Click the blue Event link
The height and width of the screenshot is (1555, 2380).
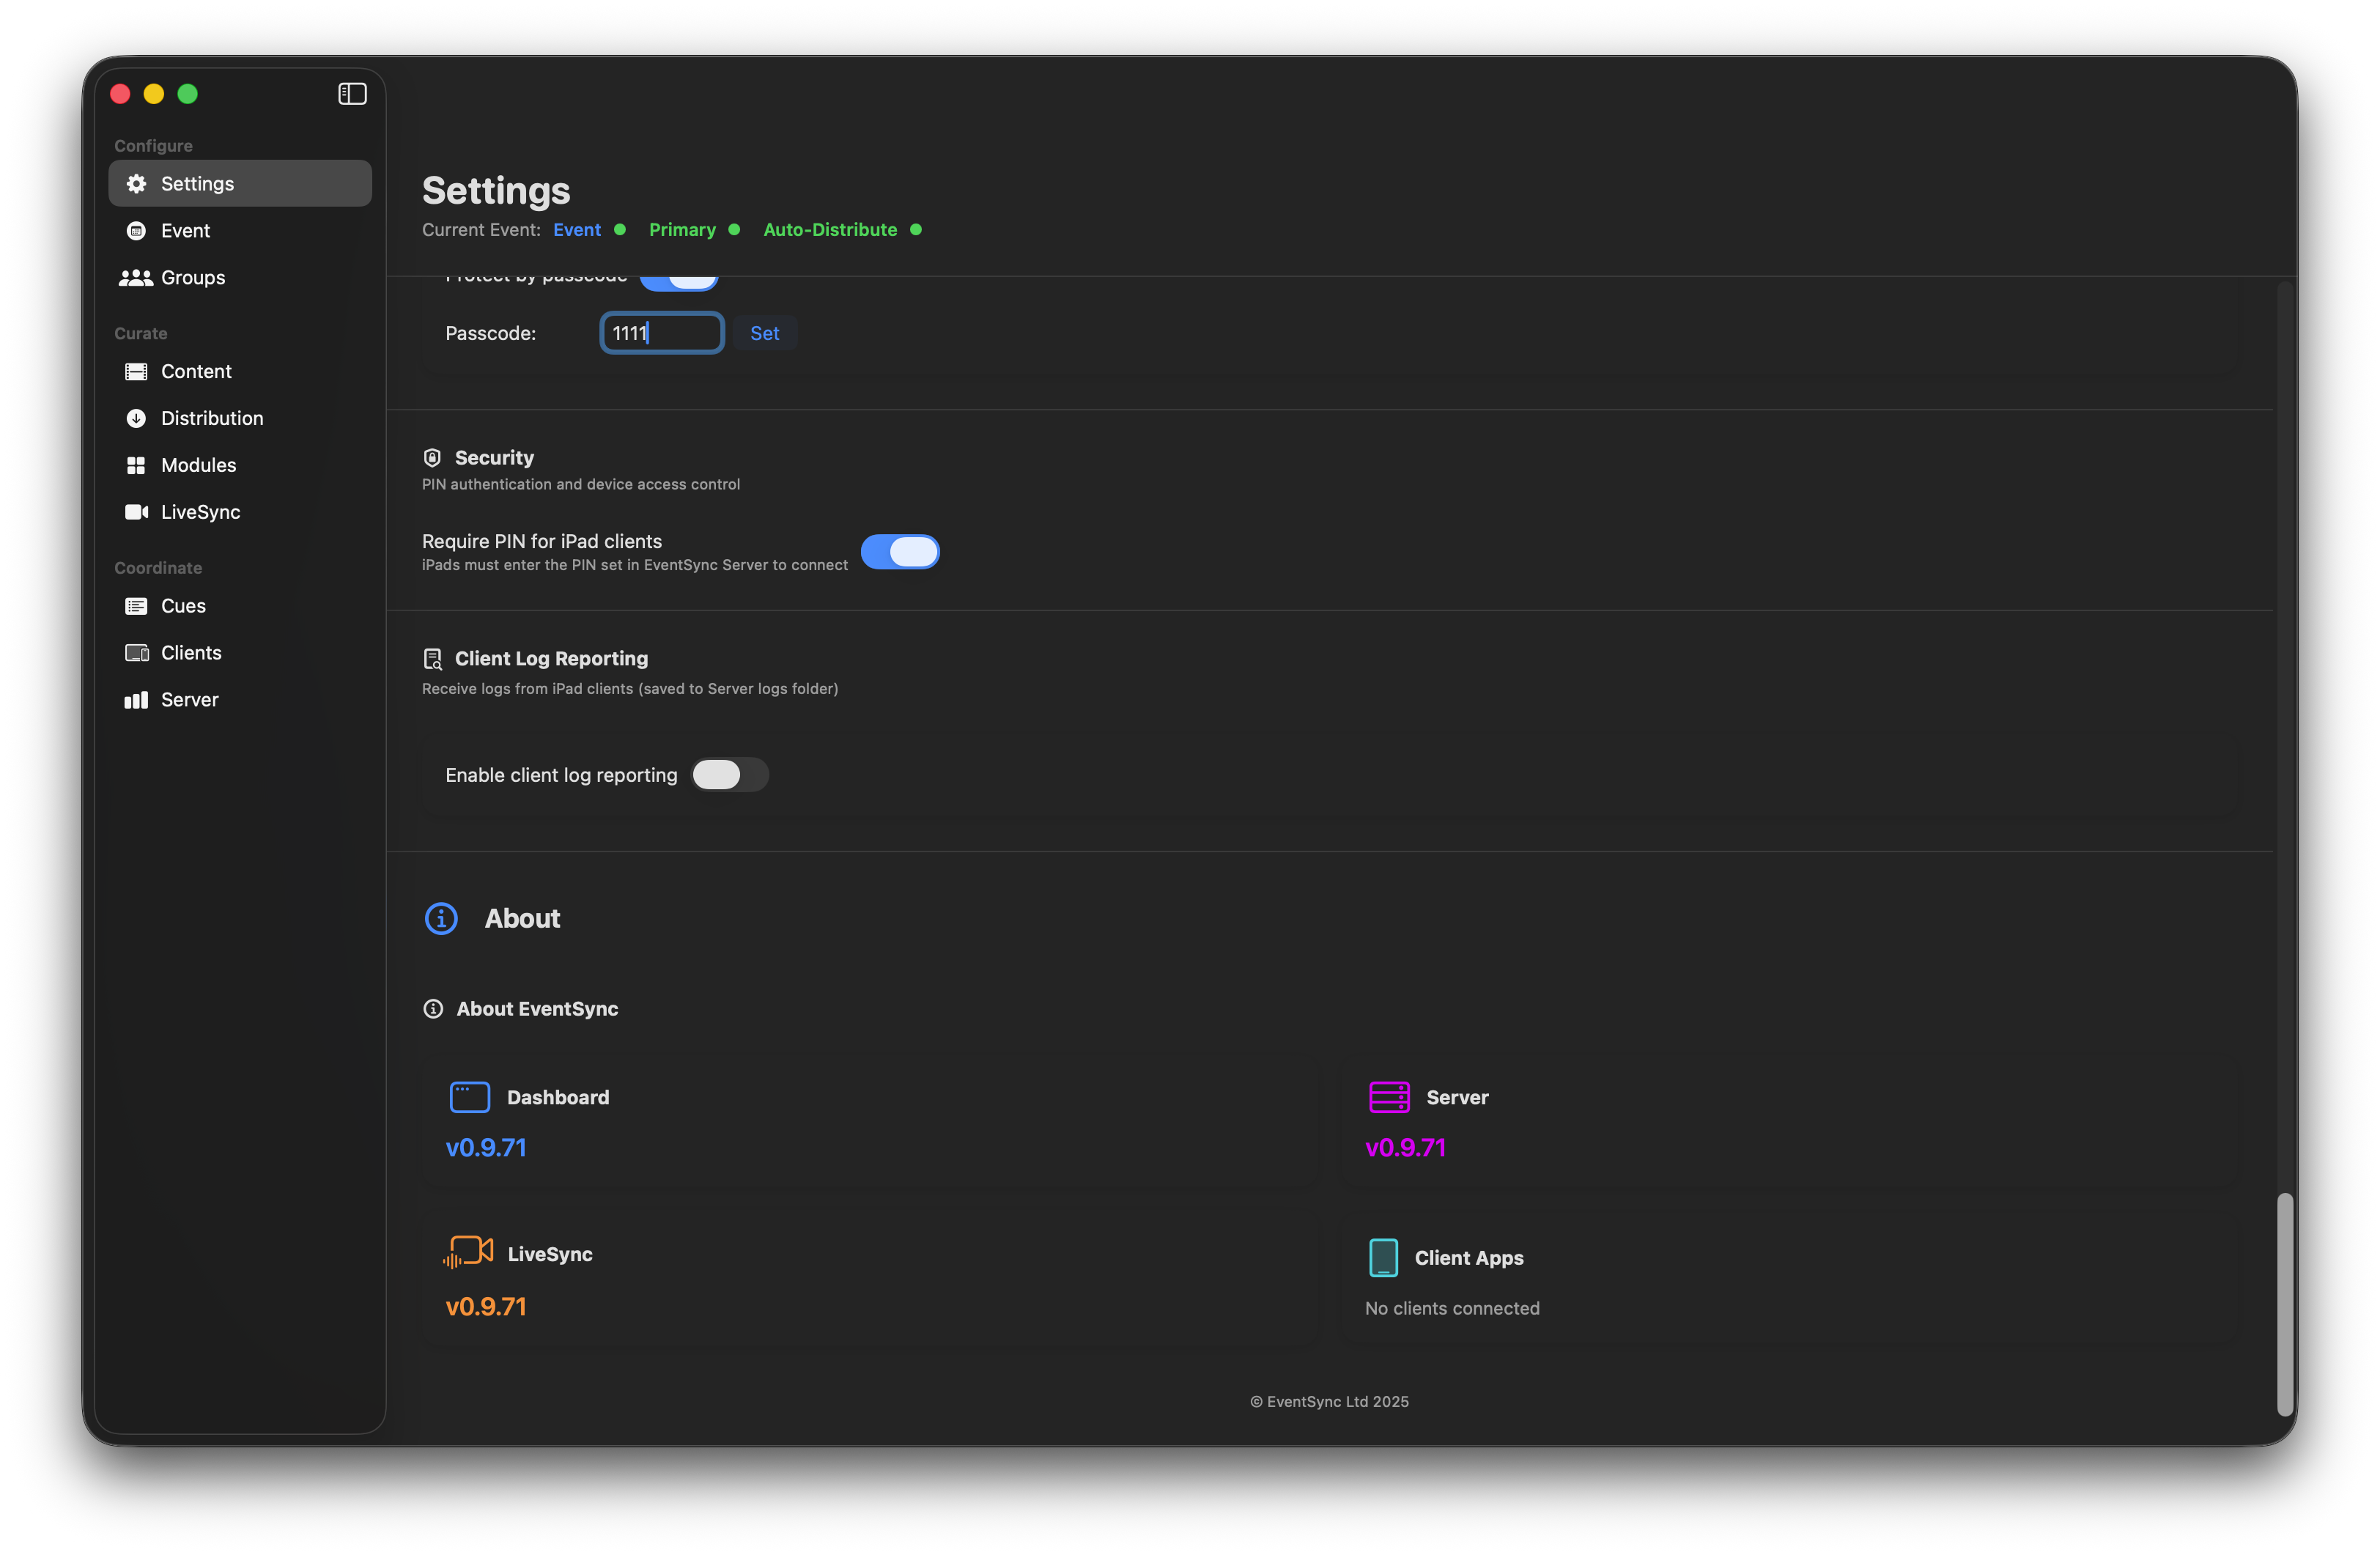click(x=577, y=230)
